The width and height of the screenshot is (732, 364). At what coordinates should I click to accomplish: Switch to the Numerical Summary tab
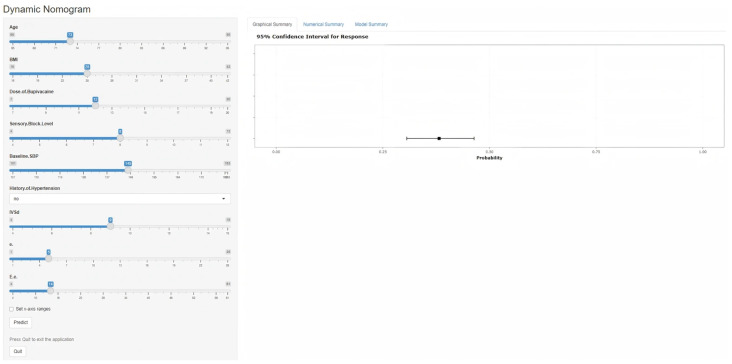(x=324, y=24)
